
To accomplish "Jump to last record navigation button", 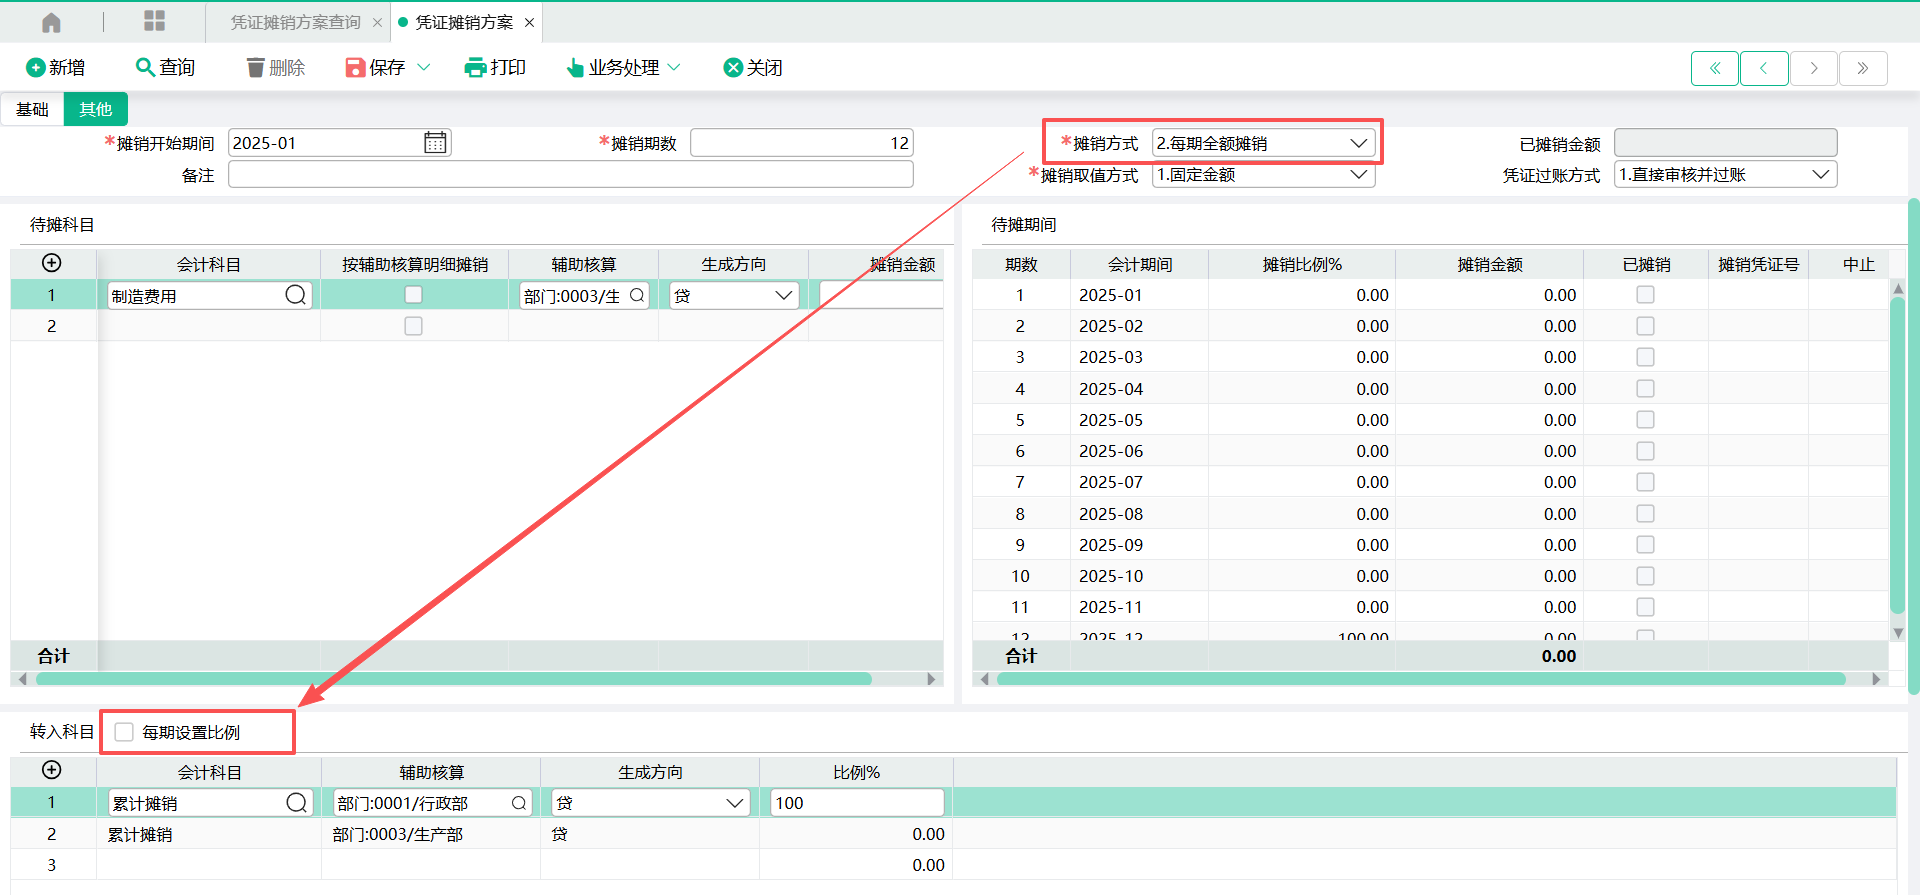I will pyautogui.click(x=1862, y=68).
